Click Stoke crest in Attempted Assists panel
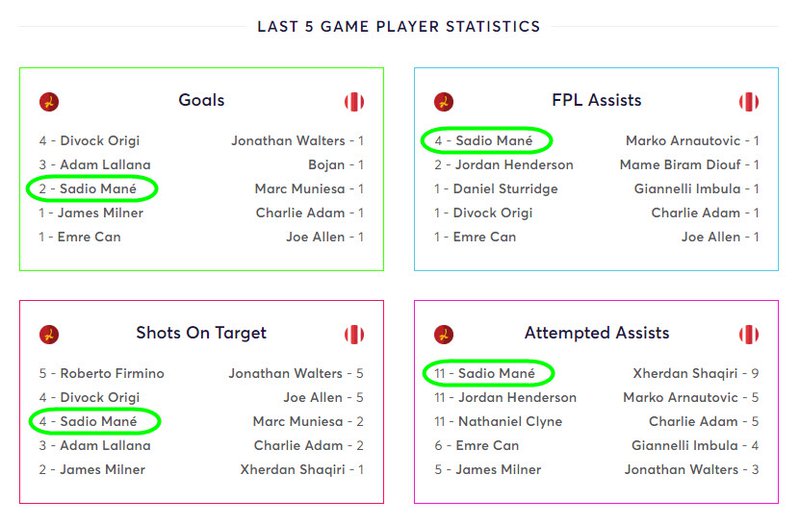800x525 pixels. point(749,335)
